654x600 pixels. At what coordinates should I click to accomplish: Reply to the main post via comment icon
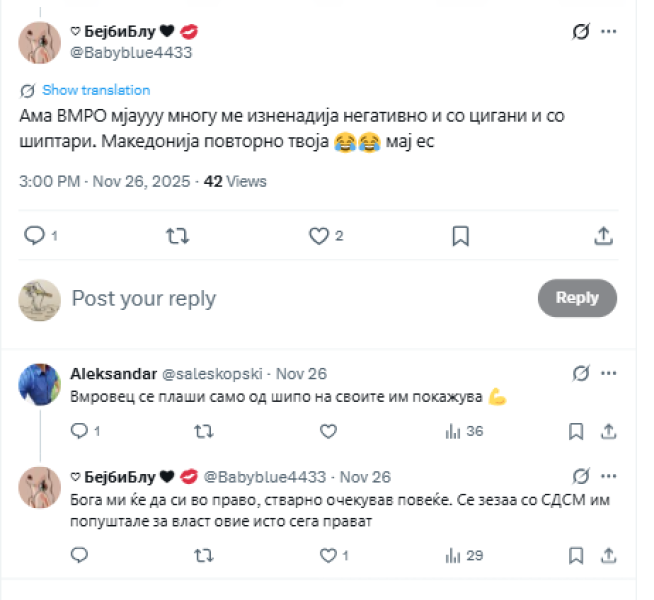pyautogui.click(x=34, y=236)
